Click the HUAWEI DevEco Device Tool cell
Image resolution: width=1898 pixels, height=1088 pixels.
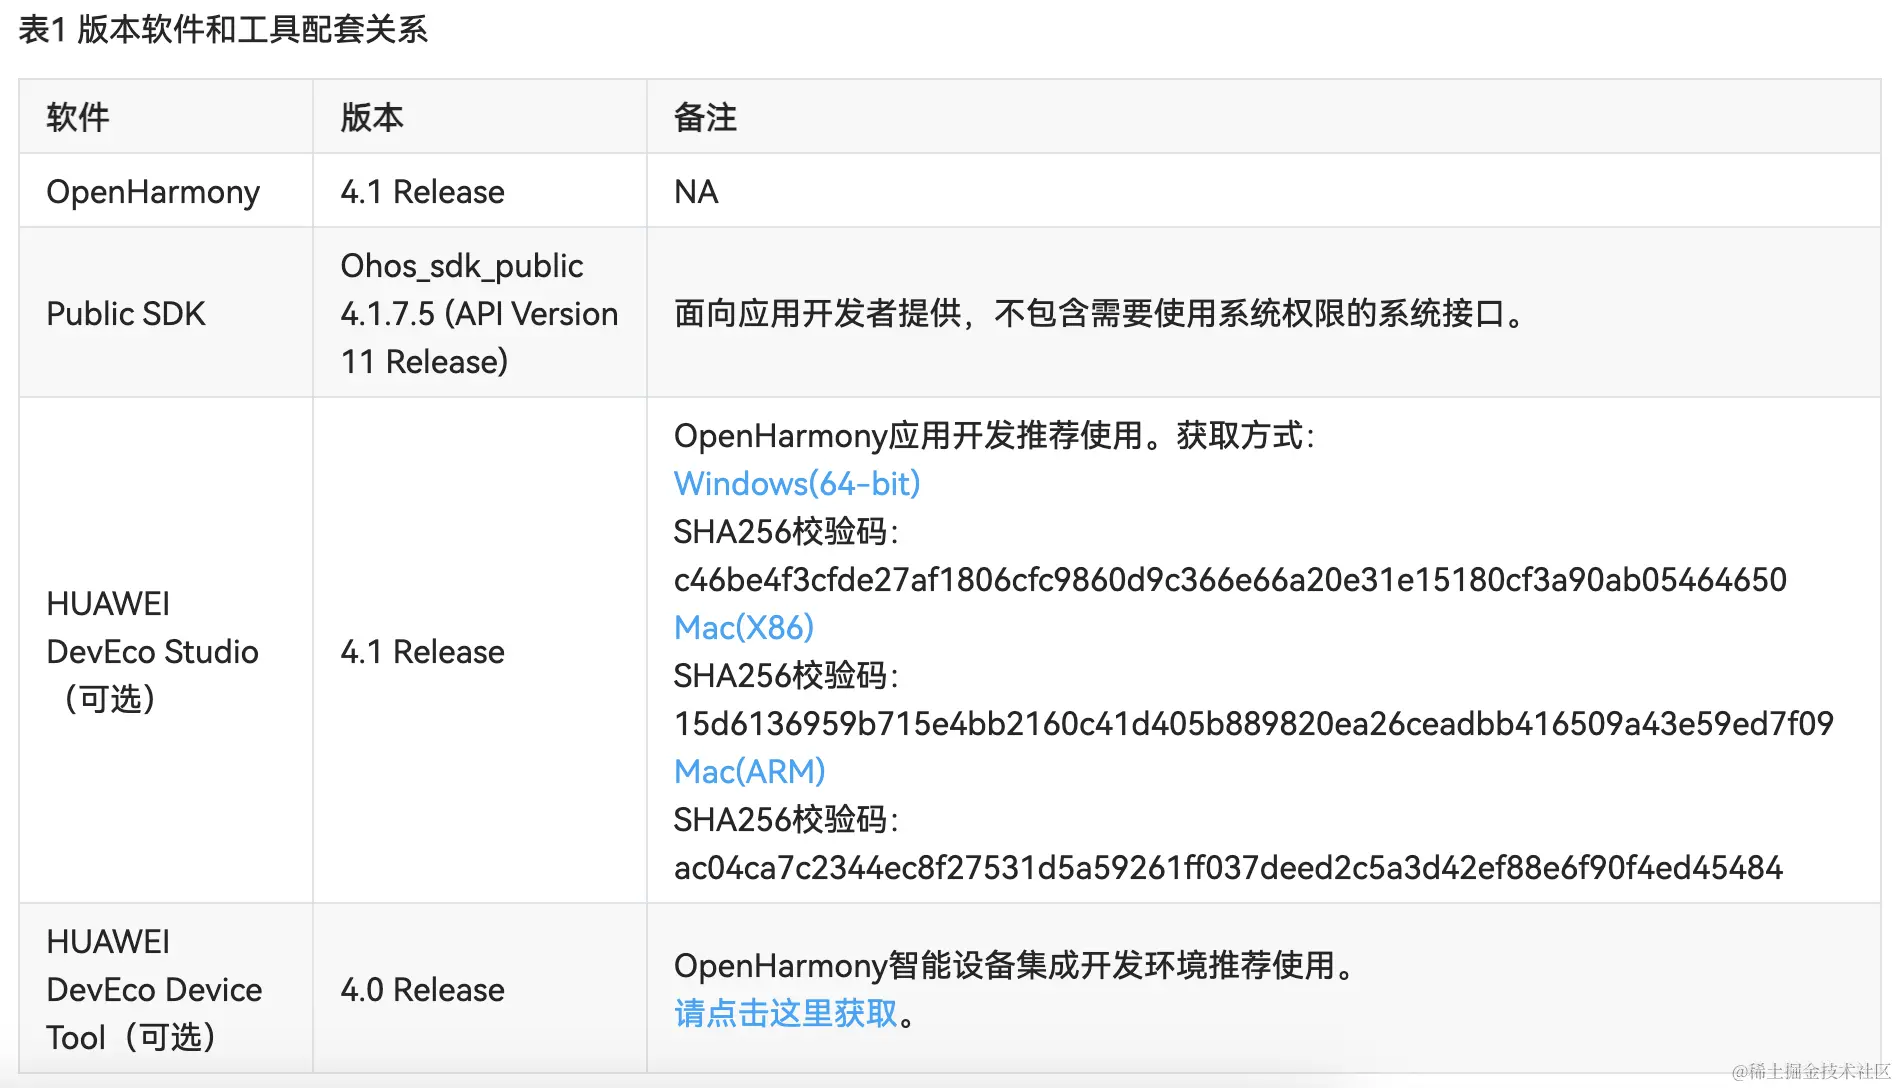point(165,989)
